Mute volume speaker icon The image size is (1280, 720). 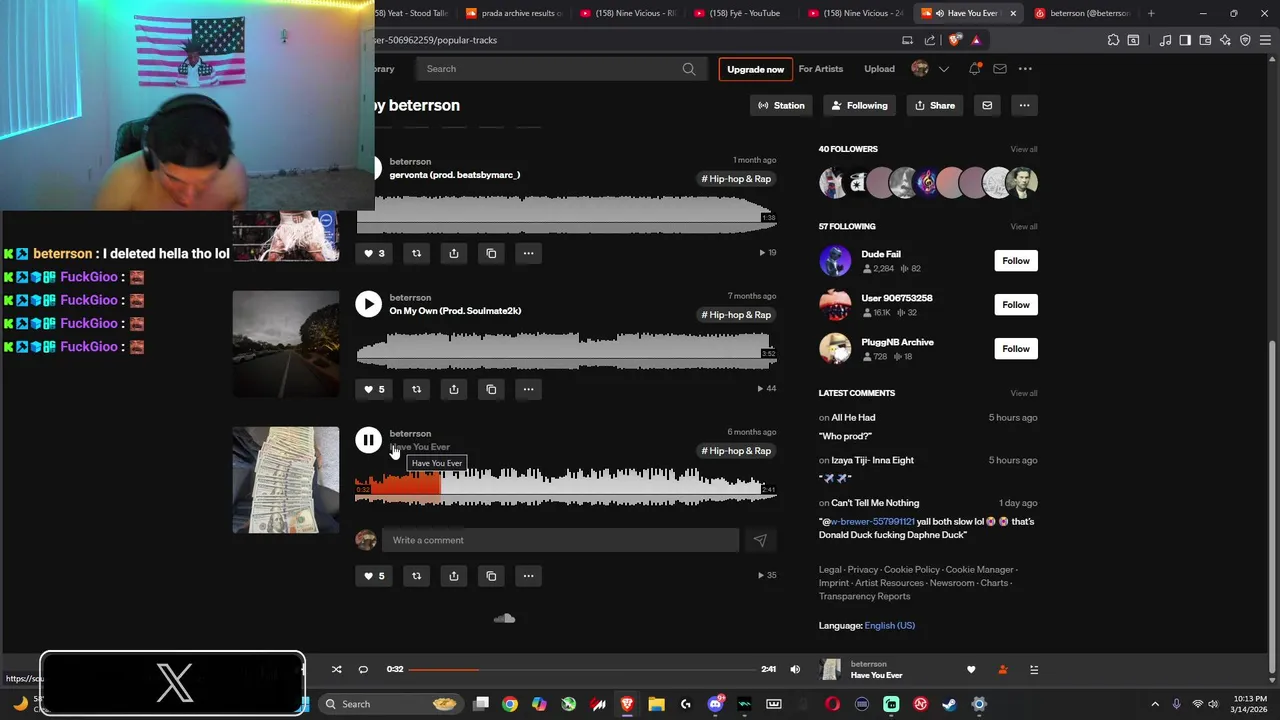coord(795,669)
